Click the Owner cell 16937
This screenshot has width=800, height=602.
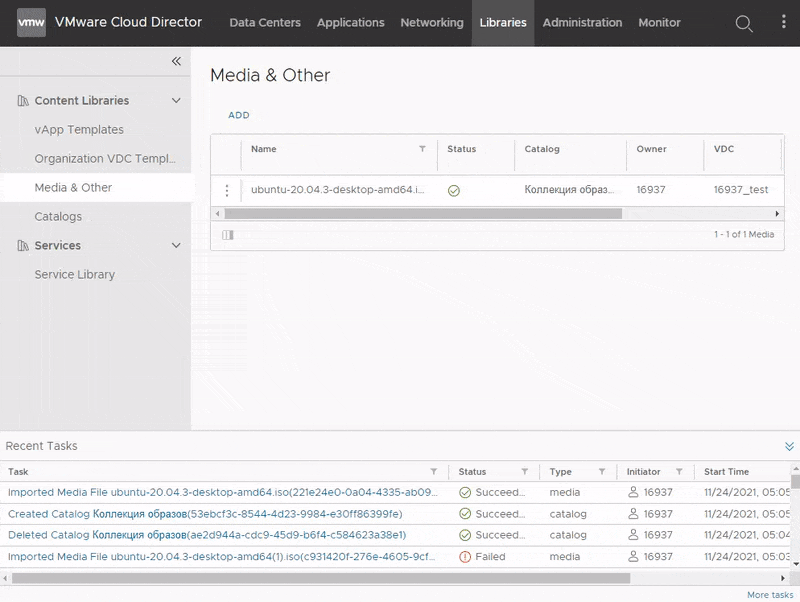651,190
